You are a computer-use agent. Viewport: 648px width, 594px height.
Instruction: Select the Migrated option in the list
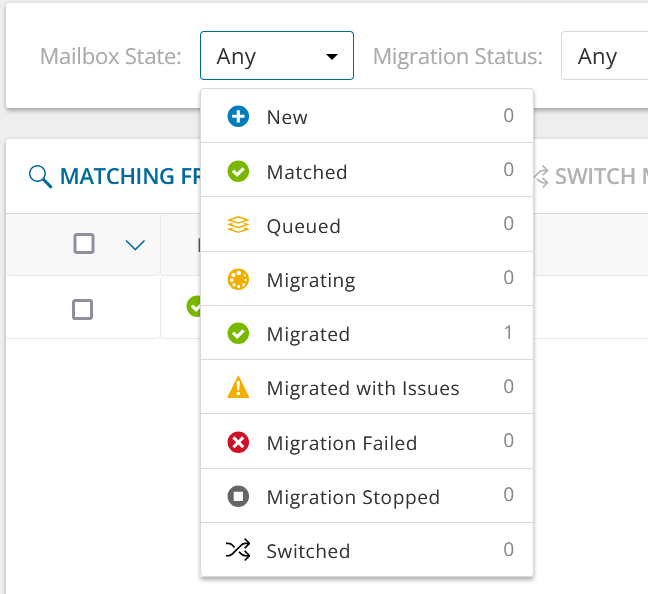coord(308,334)
